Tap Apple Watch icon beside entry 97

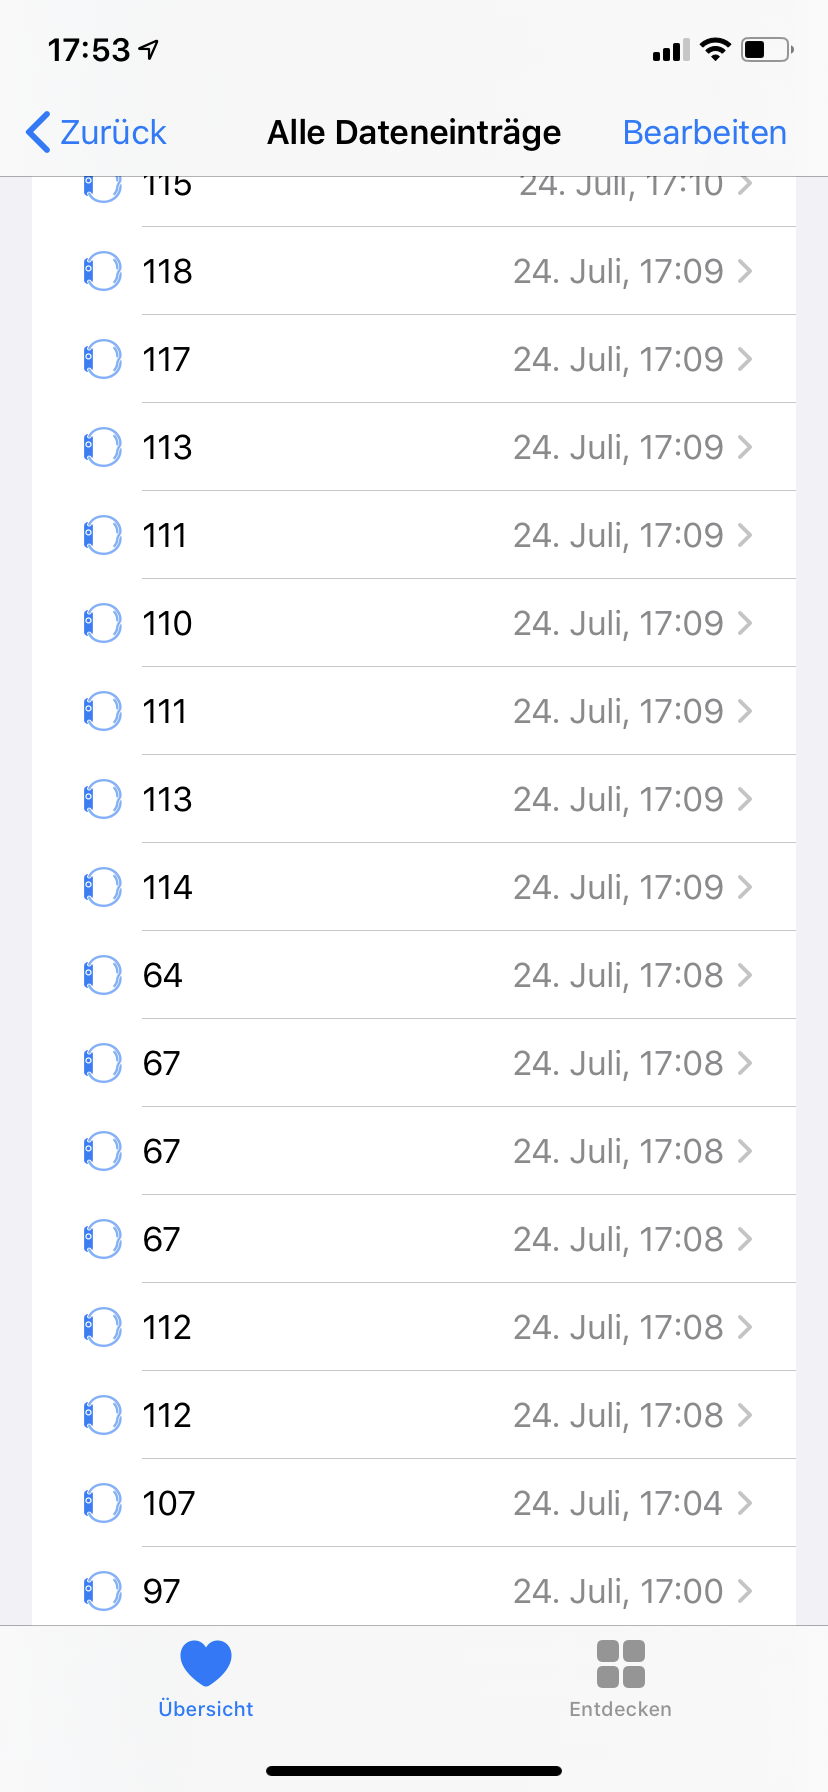pos(102,1591)
